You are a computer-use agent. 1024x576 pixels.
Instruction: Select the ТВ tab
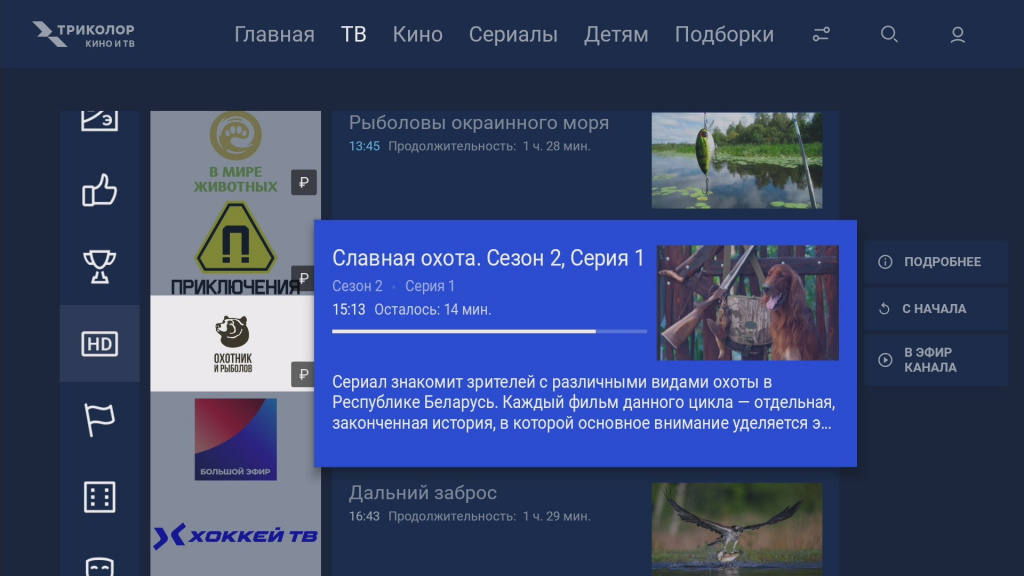353,35
